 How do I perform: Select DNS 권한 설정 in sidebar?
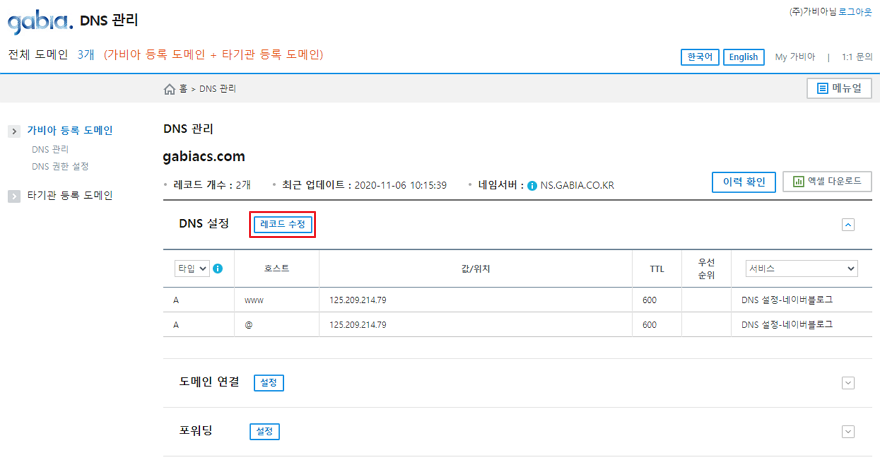(x=60, y=167)
